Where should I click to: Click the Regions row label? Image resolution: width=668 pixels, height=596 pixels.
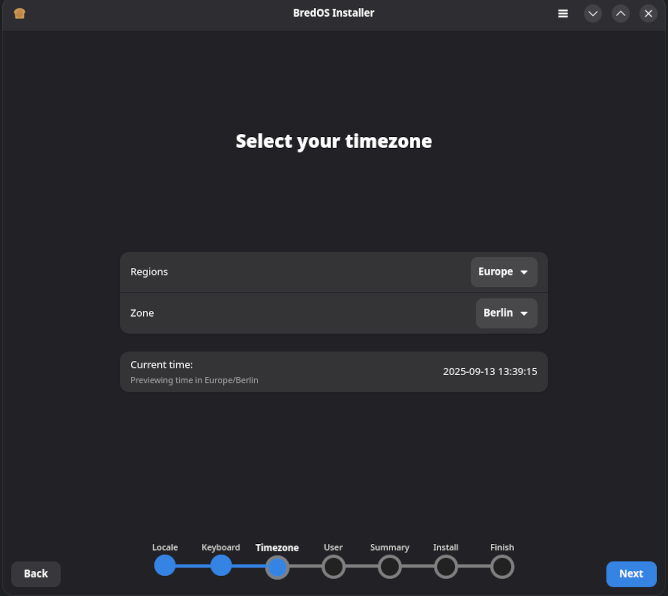149,272
